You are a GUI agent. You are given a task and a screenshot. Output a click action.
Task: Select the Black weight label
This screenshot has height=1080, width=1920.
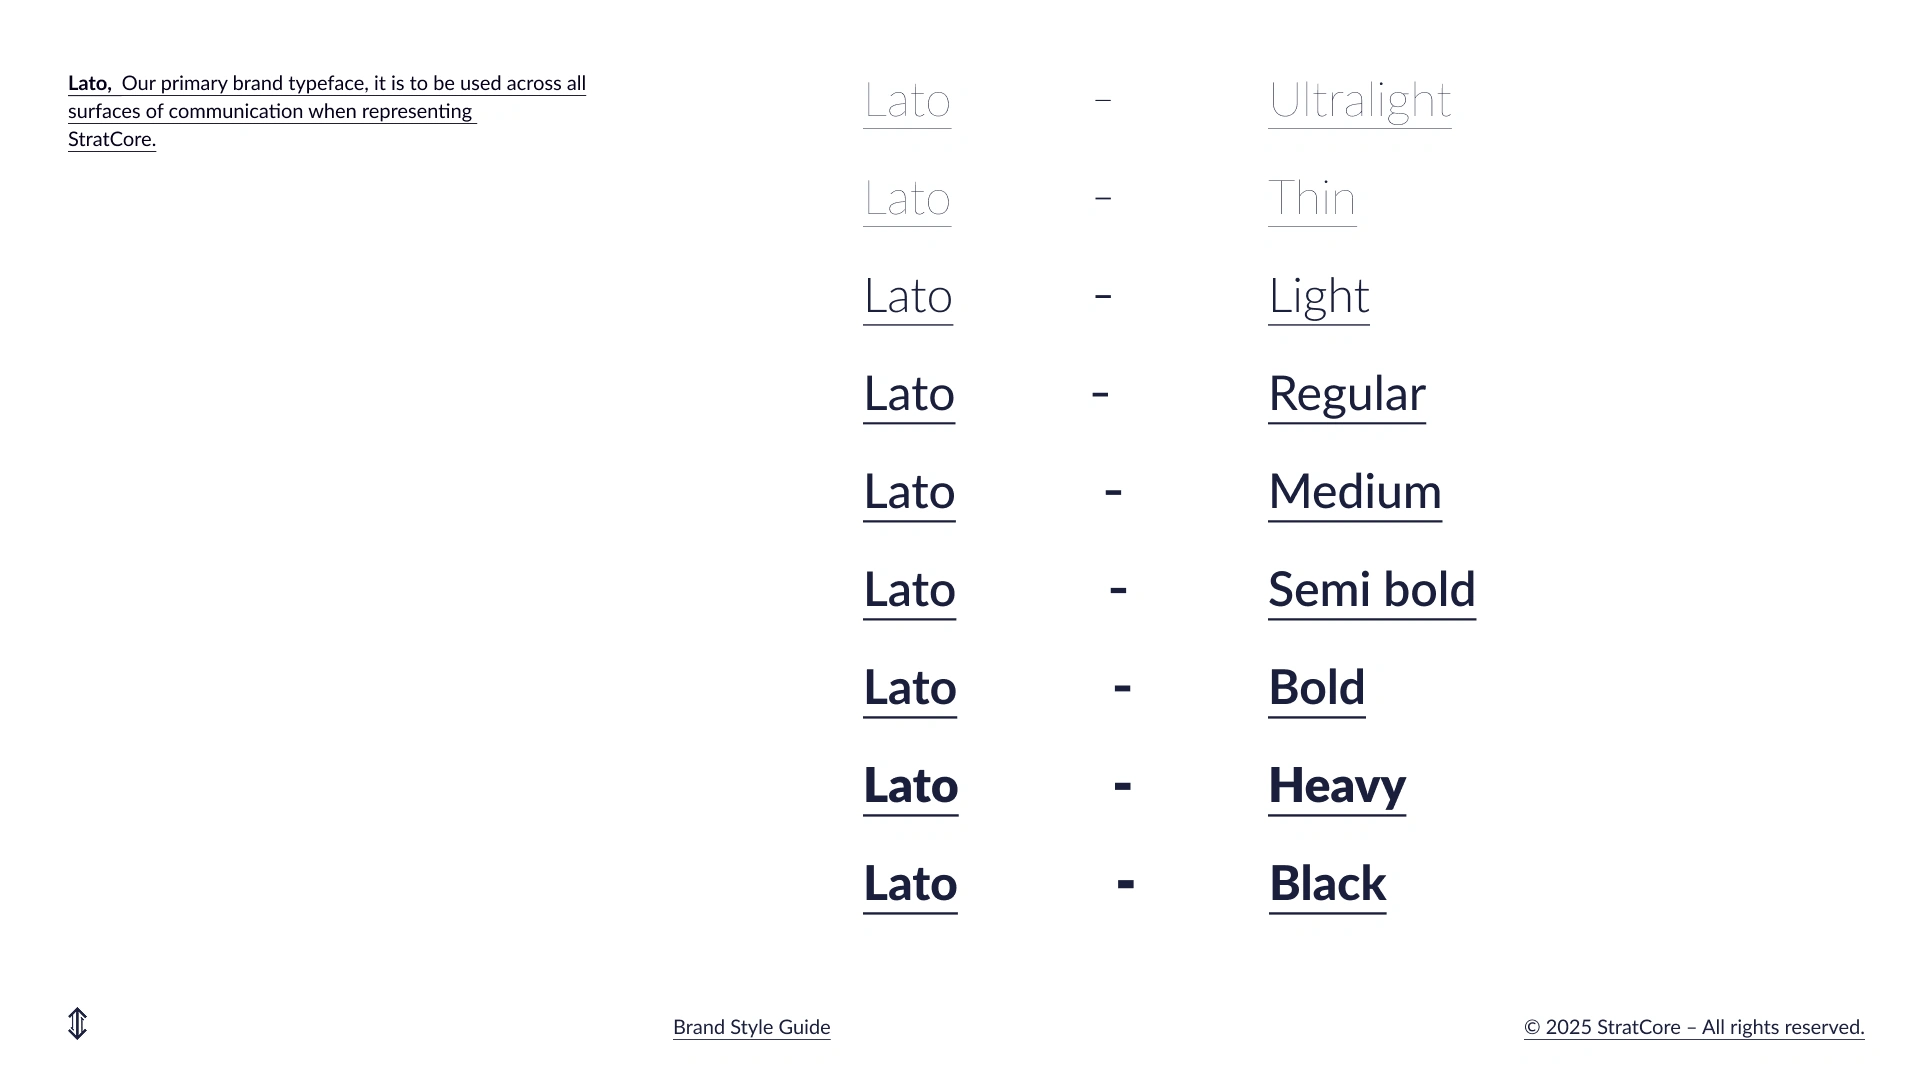[1328, 885]
